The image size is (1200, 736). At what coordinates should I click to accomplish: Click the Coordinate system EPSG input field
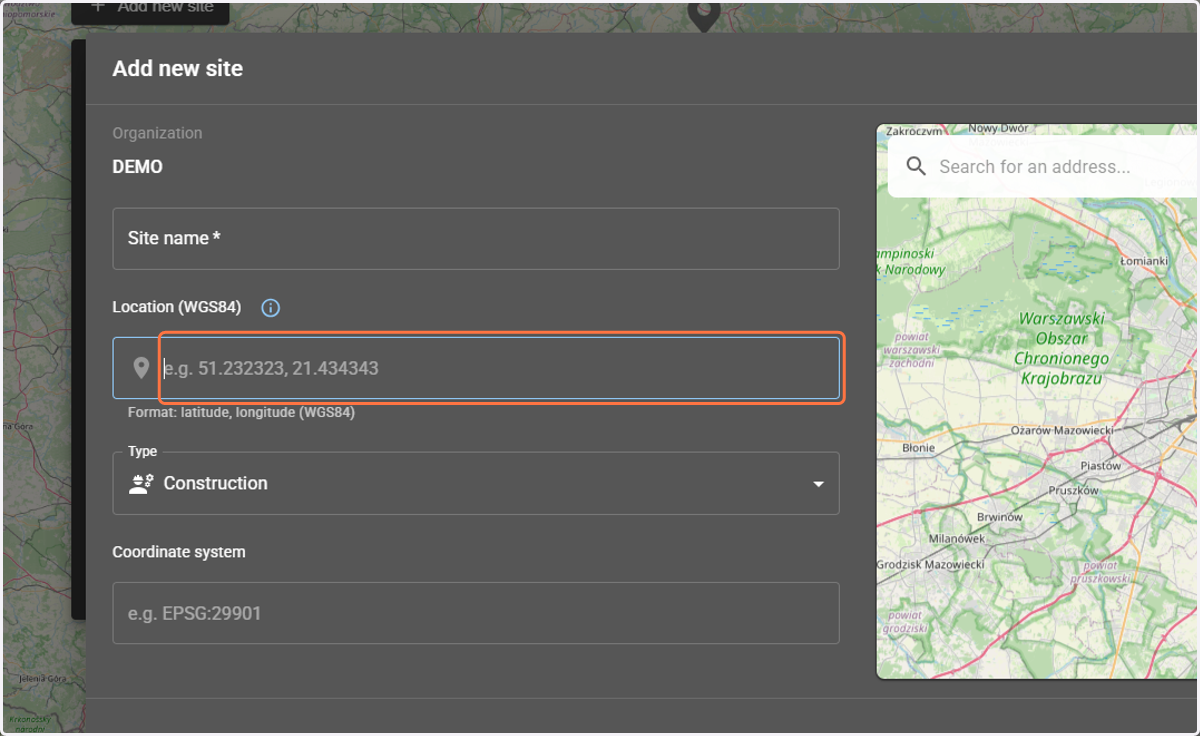click(476, 613)
